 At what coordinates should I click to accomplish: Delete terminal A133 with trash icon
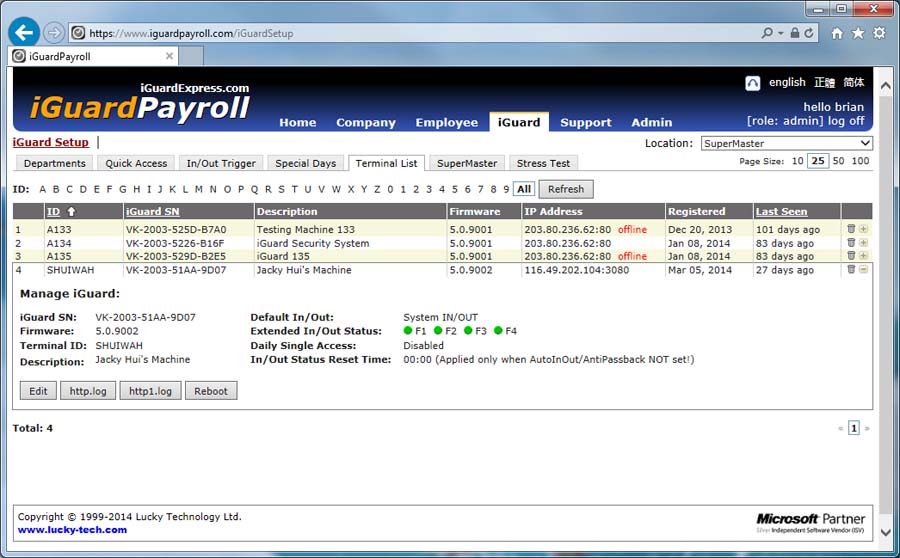851,228
